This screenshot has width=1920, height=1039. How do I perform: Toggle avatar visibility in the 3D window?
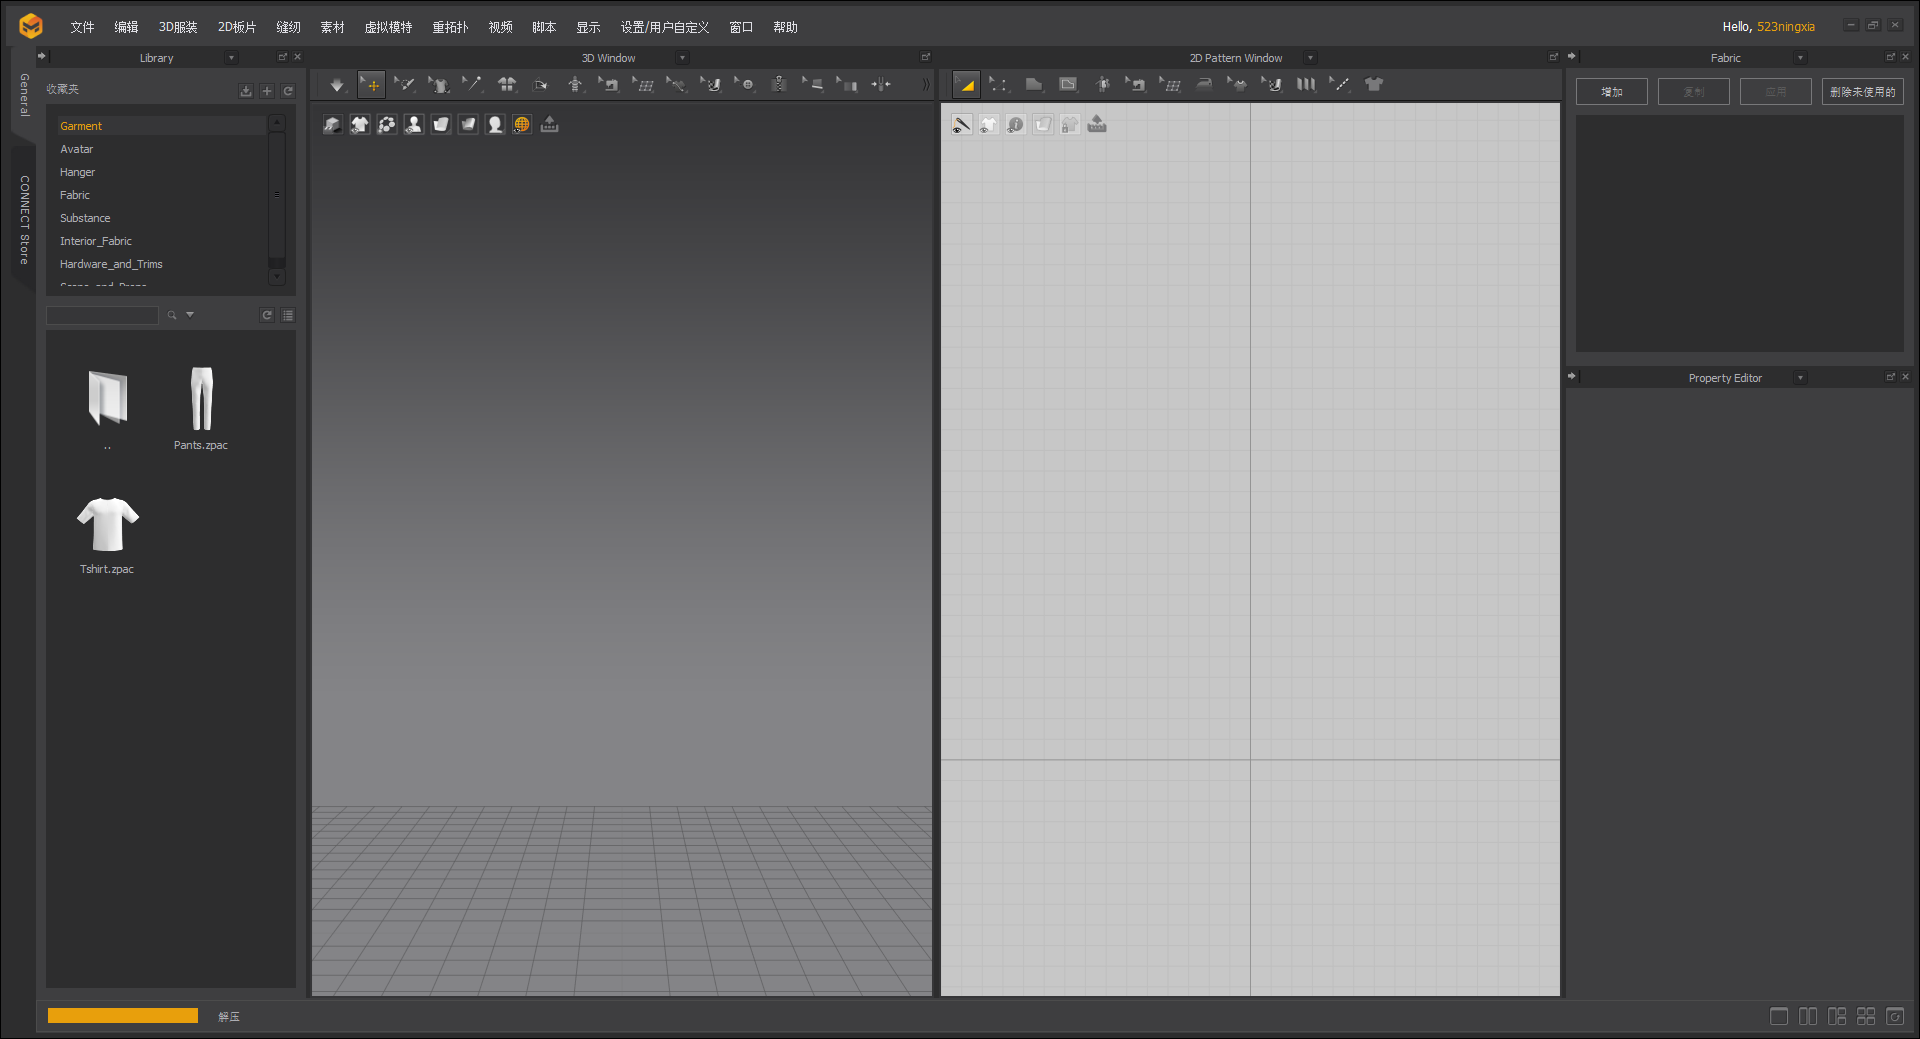click(x=413, y=124)
